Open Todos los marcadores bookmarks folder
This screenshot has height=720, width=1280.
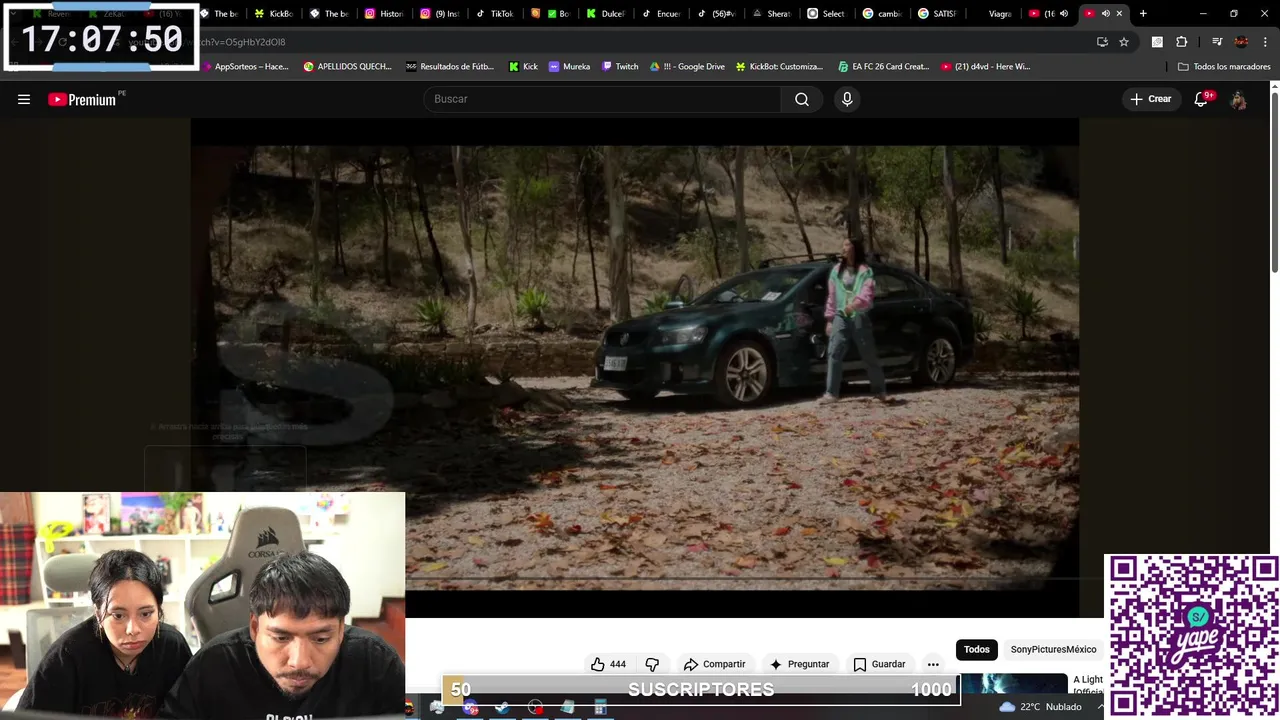click(1224, 67)
